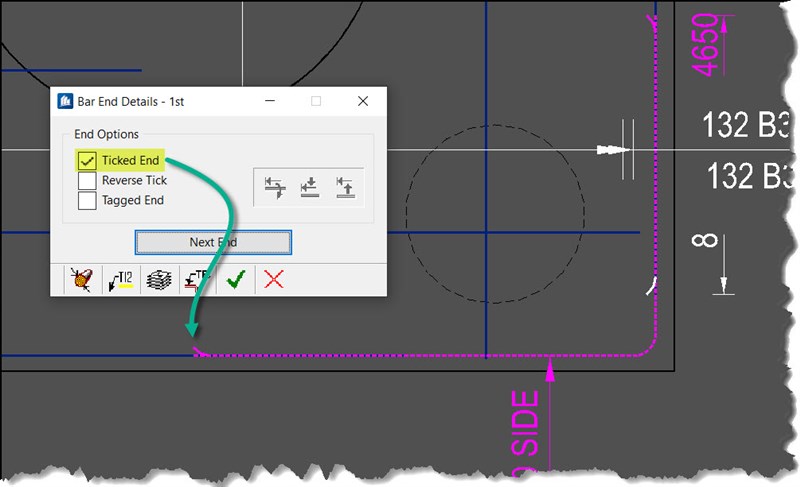800x487 pixels.
Task: Enable the Reverse Tick checkbox
Action: coord(87,181)
